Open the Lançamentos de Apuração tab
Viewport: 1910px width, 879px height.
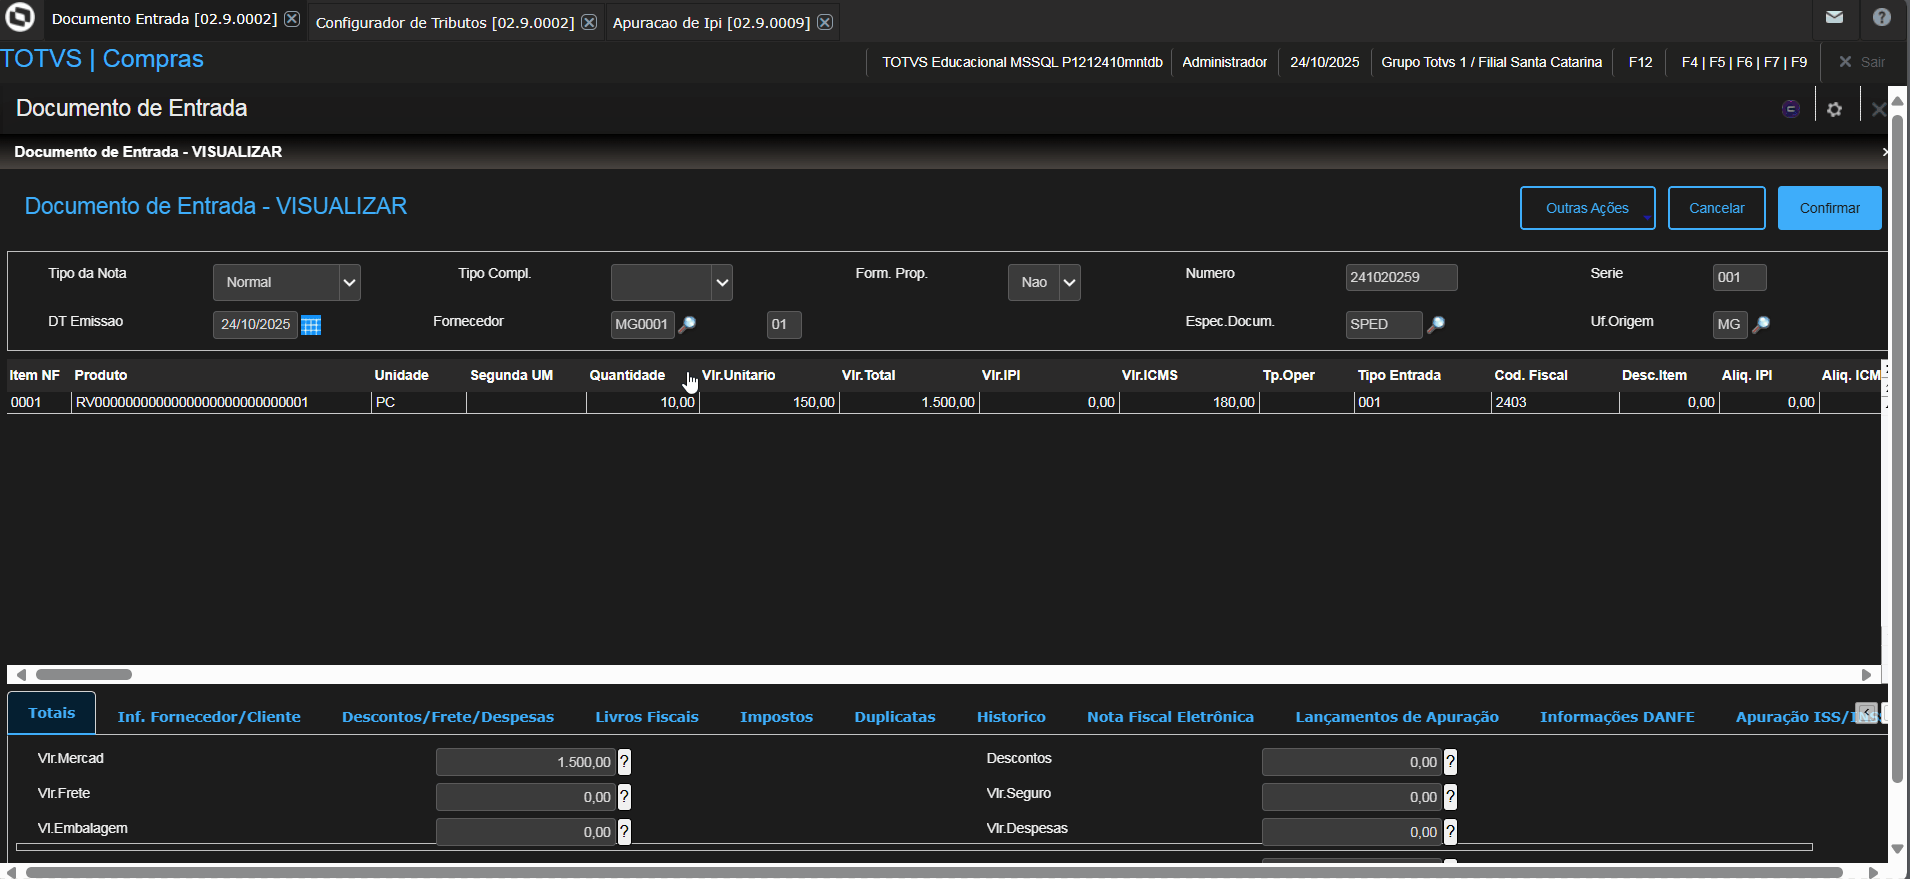click(x=1397, y=717)
